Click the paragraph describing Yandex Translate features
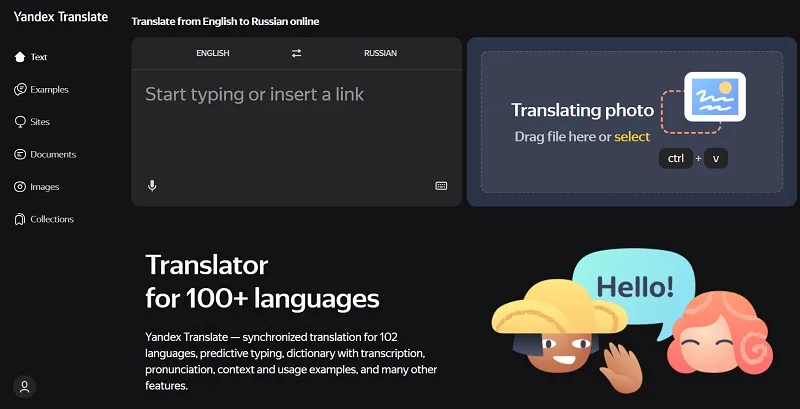Viewport: 800px width, 409px height. point(291,362)
